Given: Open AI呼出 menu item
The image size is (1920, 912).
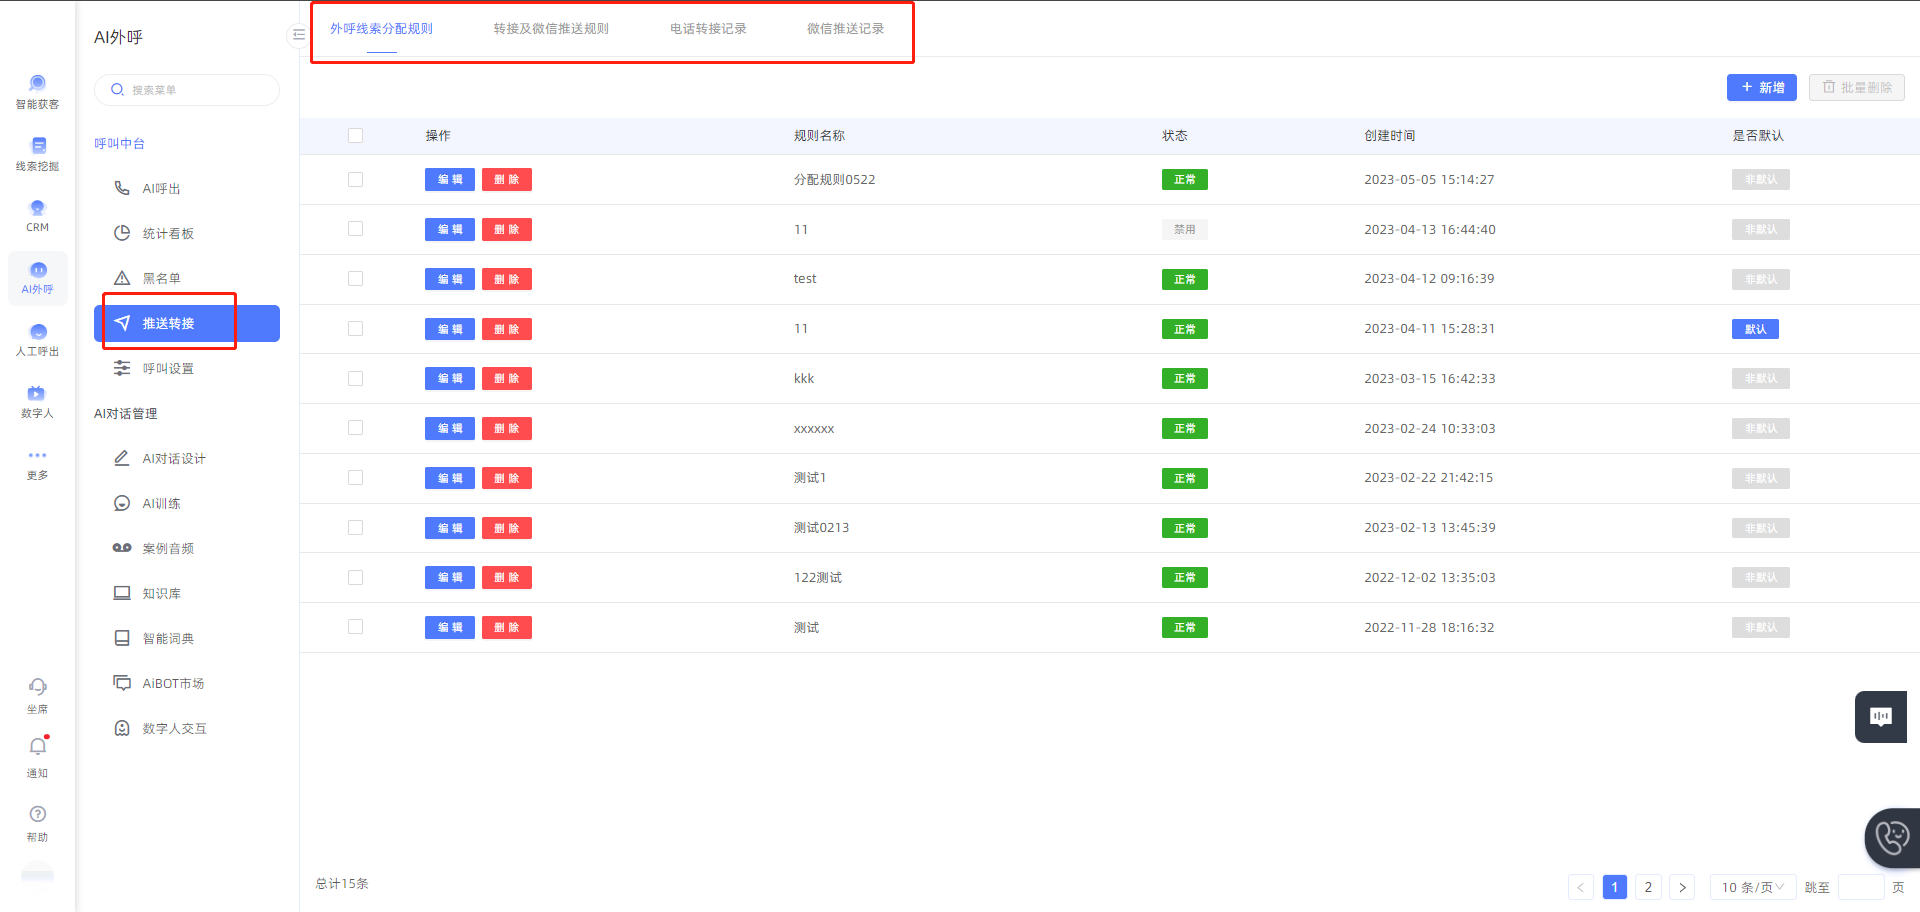Looking at the screenshot, I should point(187,189).
